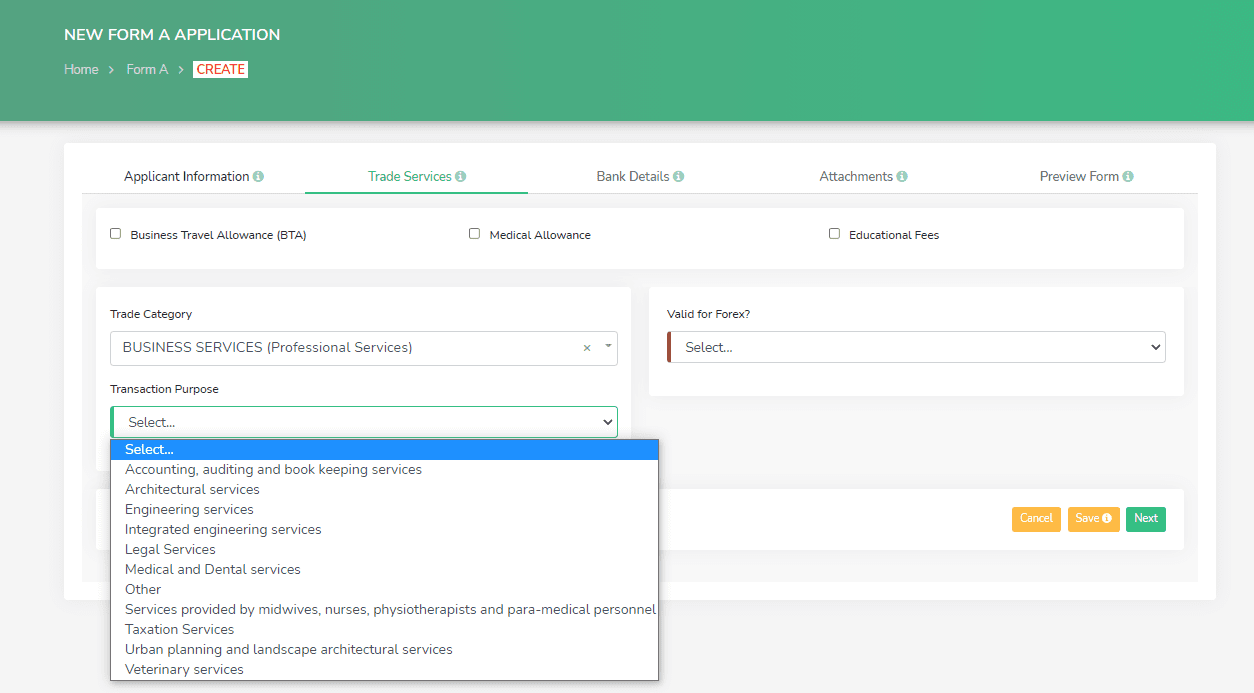The width and height of the screenshot is (1254, 693).
Task: Click the info icon beside Preview Form
Action: pos(1128,175)
